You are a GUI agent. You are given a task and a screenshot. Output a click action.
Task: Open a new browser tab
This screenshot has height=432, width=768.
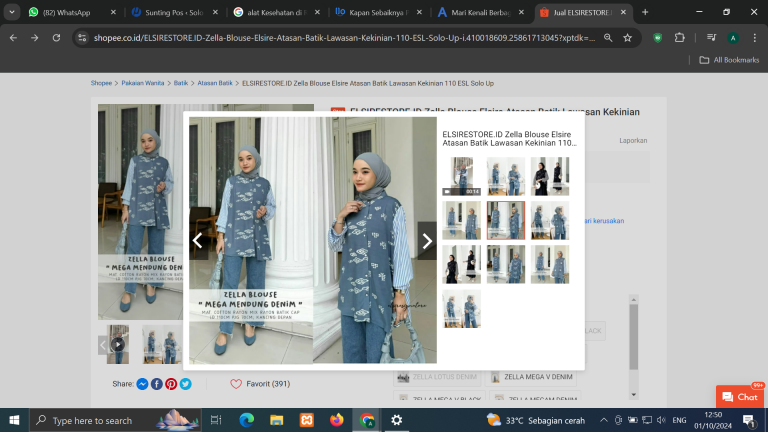coord(645,13)
